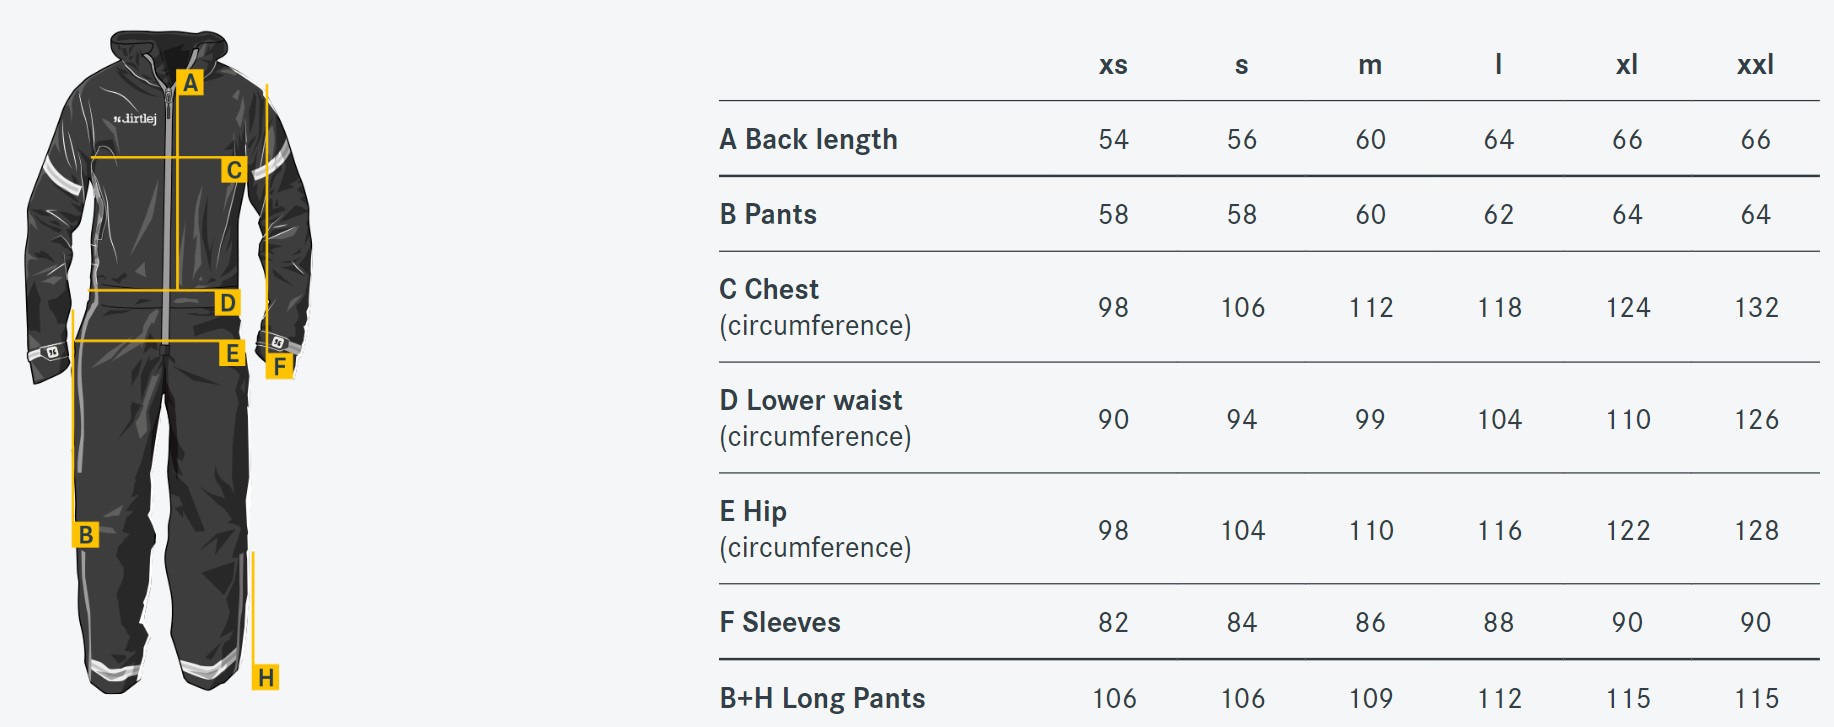Image resolution: width=1834 pixels, height=727 pixels.
Task: Click the yellow F sleeve marker
Action: (279, 366)
